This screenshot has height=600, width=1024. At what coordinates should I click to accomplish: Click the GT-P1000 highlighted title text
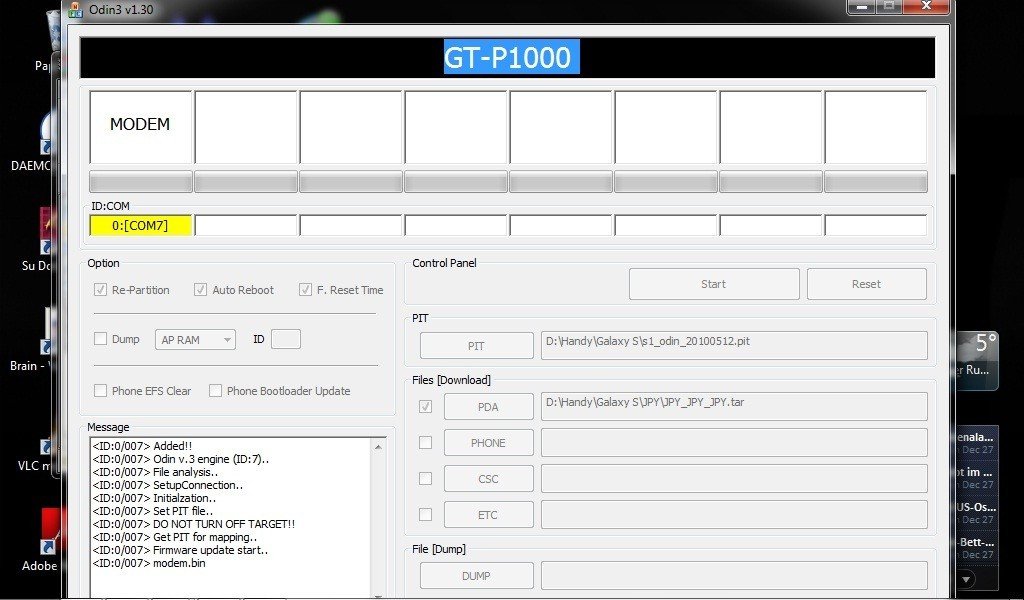tap(511, 57)
